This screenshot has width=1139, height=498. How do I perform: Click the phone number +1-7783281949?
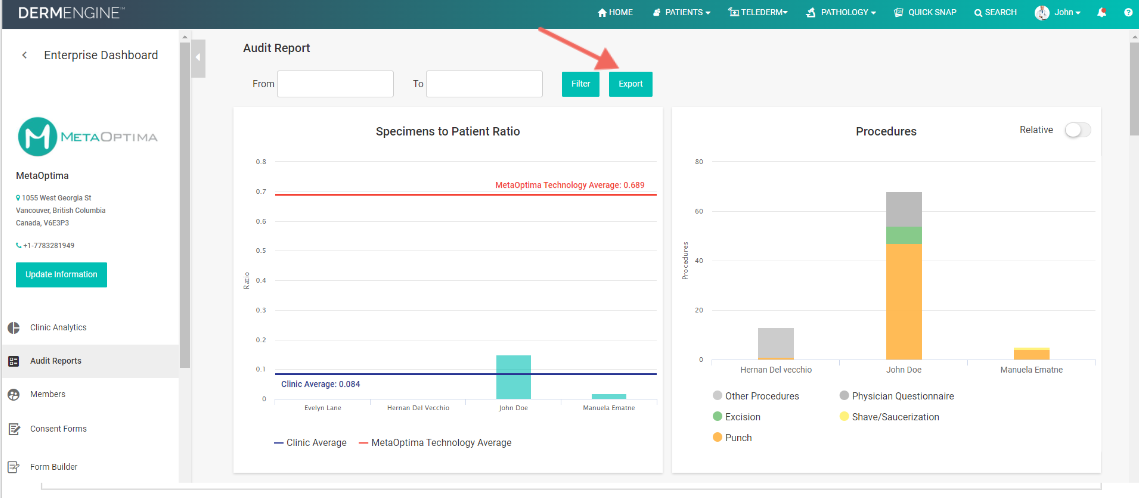tap(49, 245)
